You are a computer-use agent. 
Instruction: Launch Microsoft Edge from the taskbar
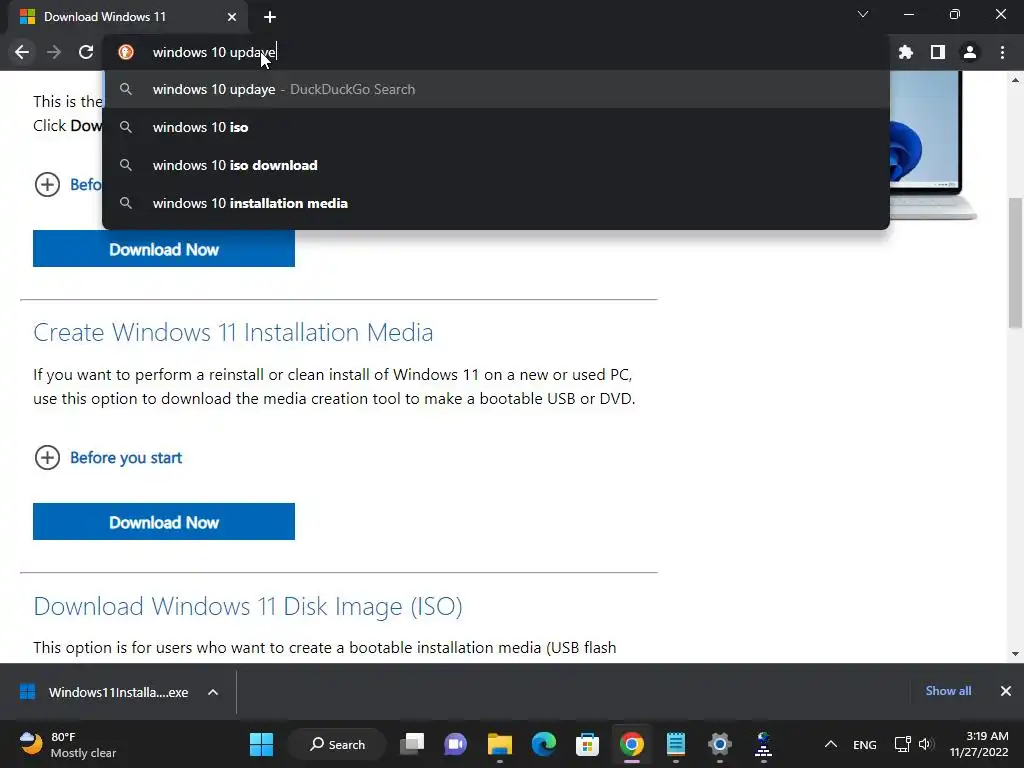click(x=543, y=744)
